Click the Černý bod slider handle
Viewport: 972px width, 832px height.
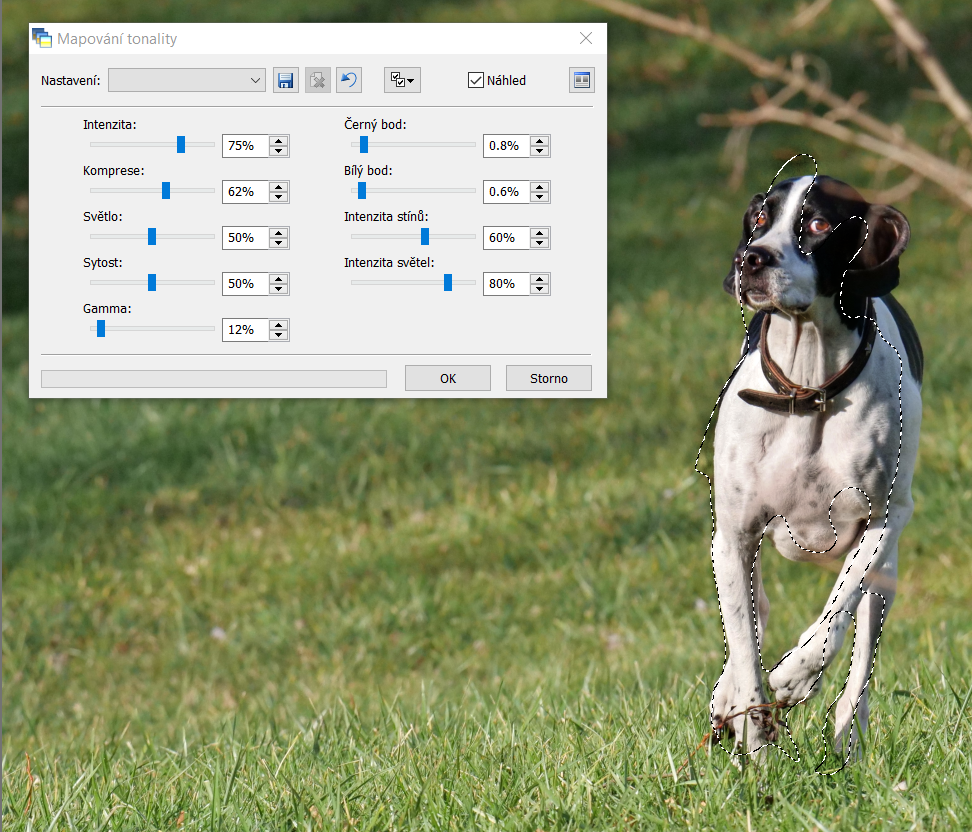(x=364, y=144)
